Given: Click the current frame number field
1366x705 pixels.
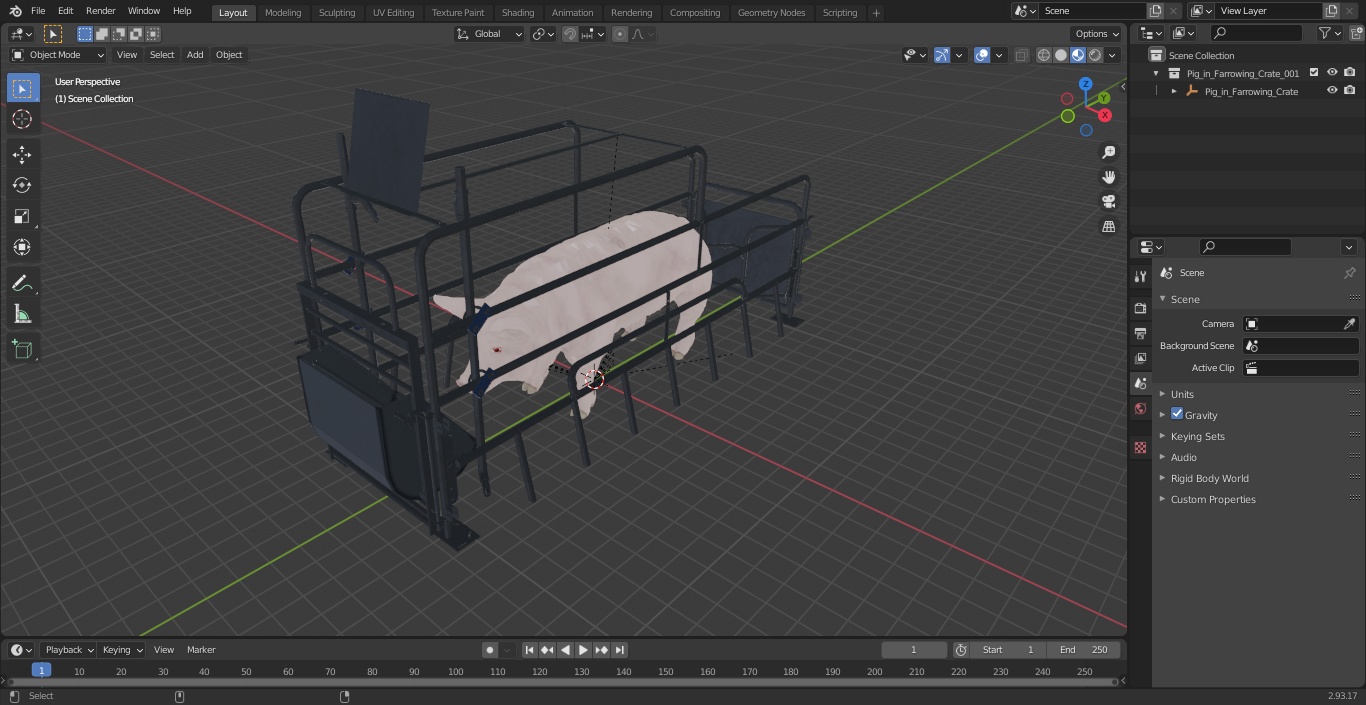Looking at the screenshot, I should (914, 650).
